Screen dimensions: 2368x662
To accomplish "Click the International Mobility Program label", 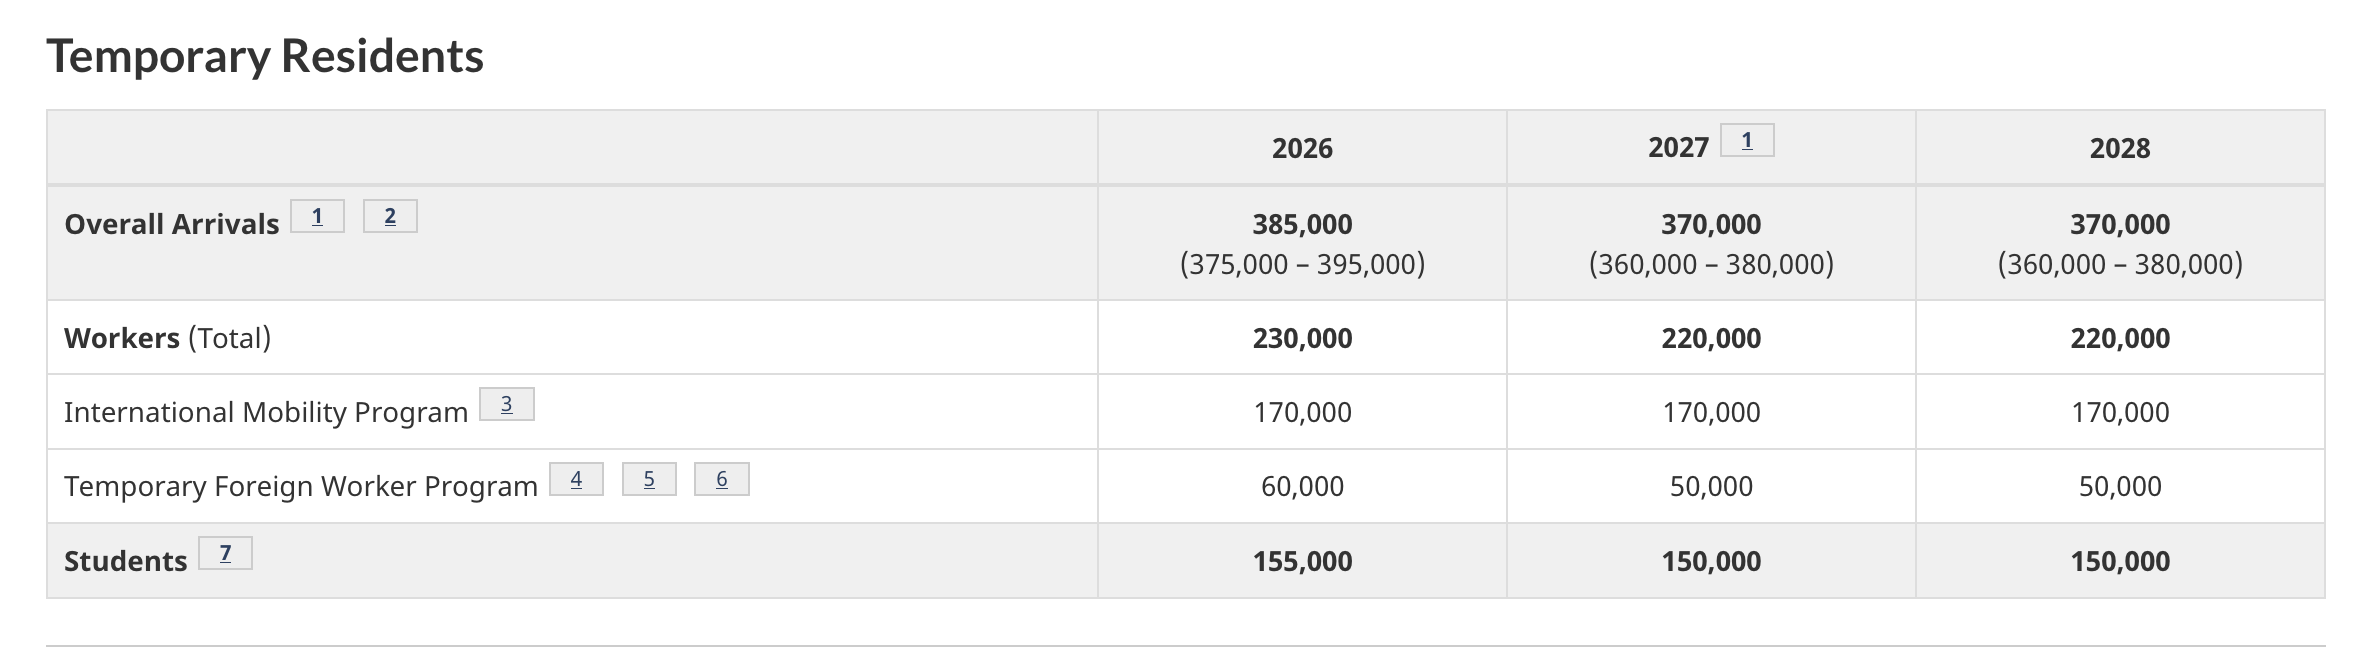I will pyautogui.click(x=266, y=412).
